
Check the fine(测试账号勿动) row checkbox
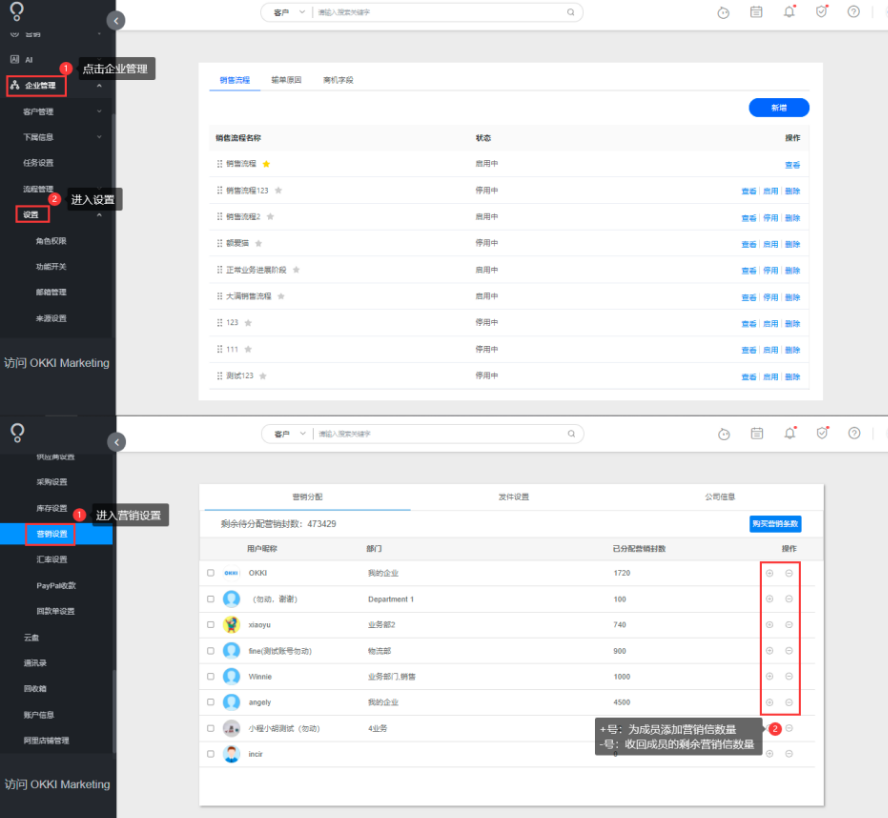[211, 651]
